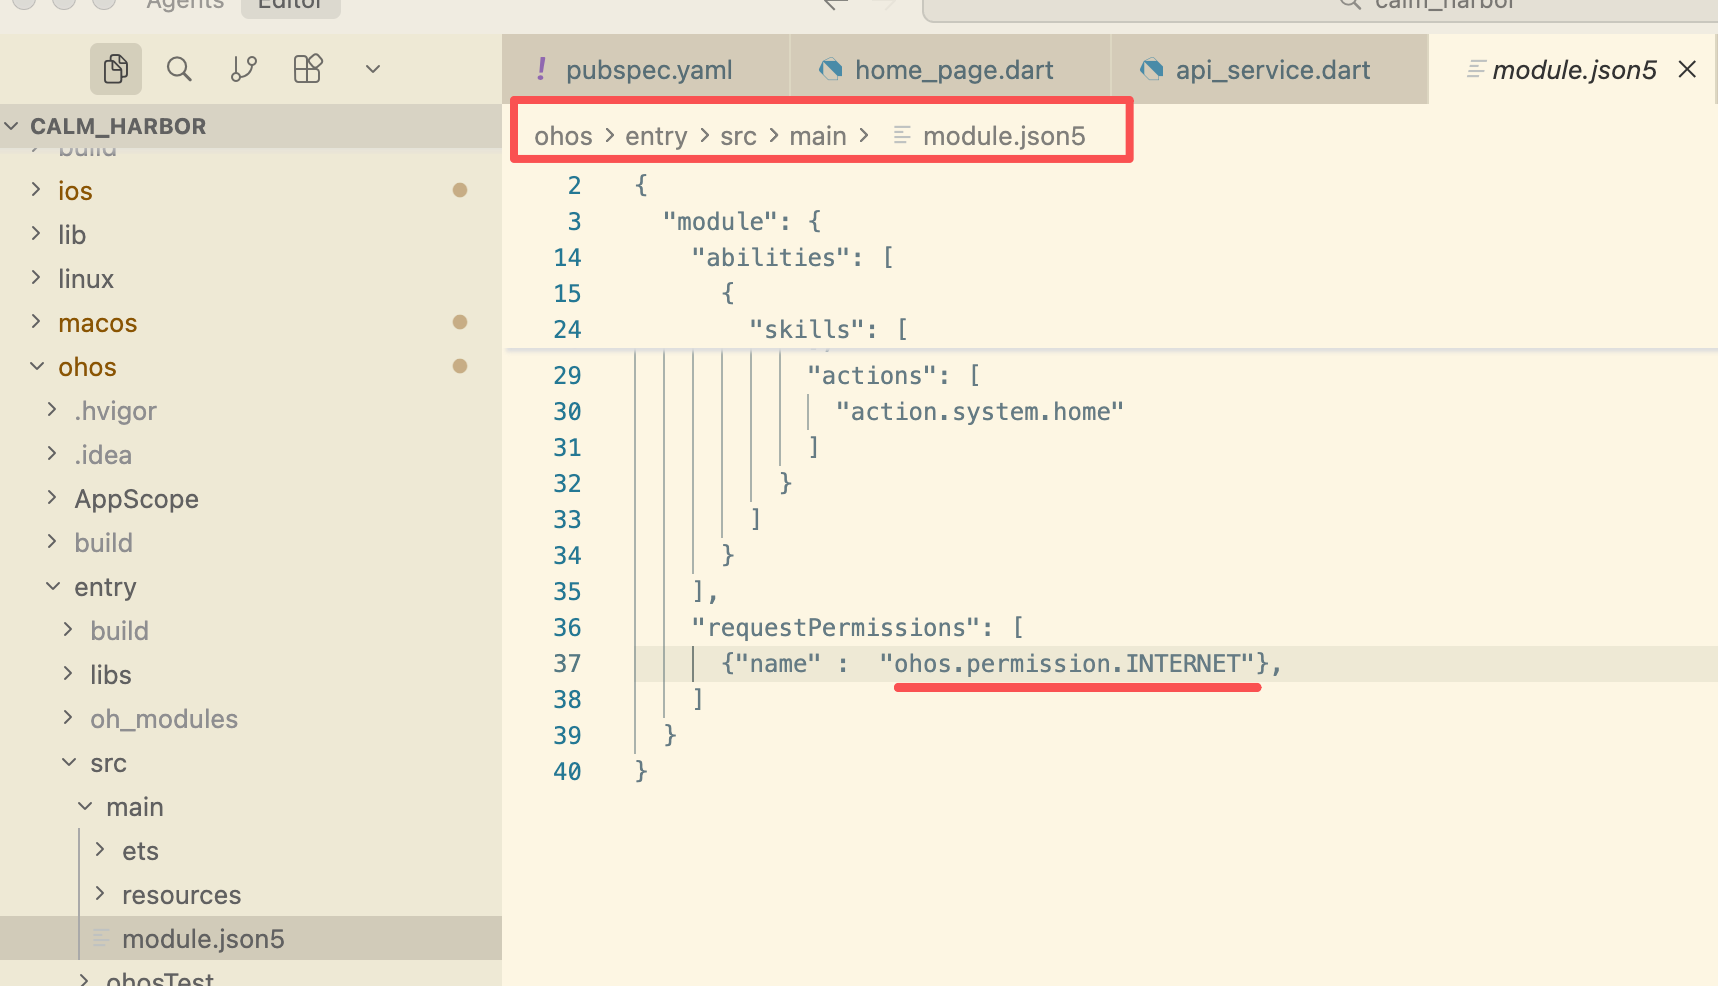
Task: Expand the oh_modules folder
Action: pyautogui.click(x=251, y=718)
